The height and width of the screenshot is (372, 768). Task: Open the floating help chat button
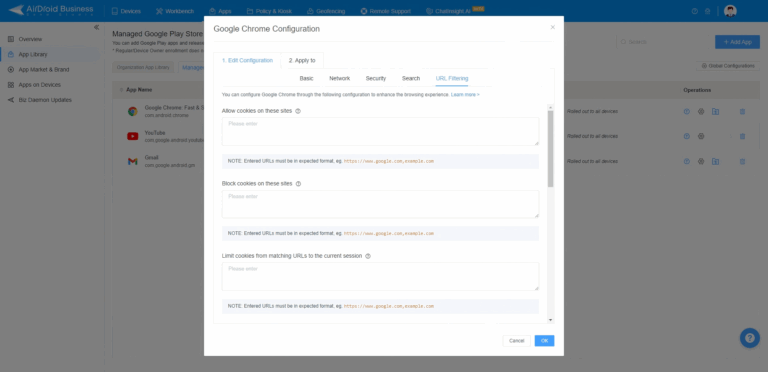pyautogui.click(x=750, y=338)
